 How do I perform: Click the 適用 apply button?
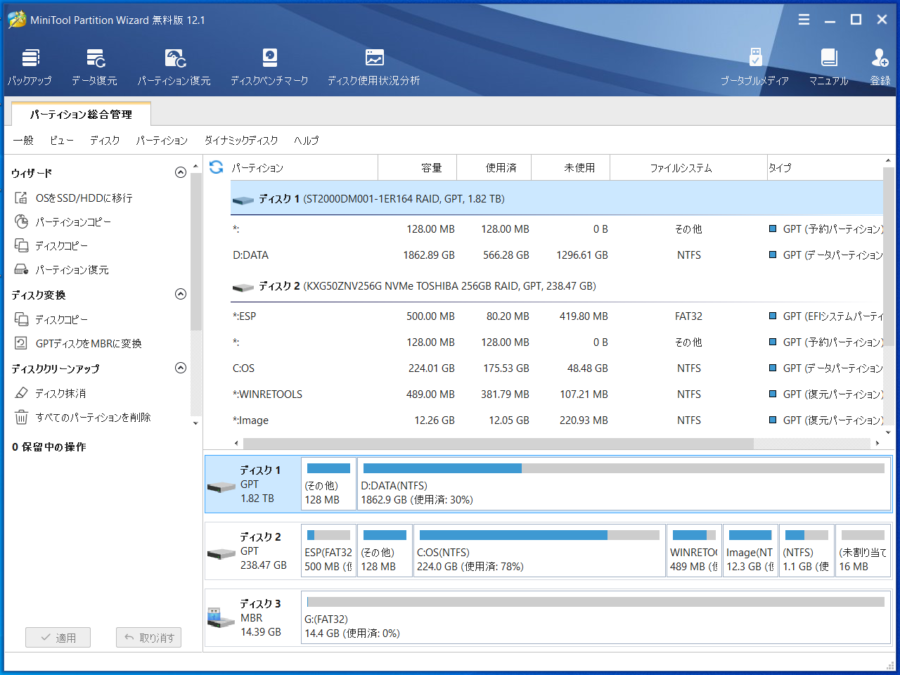click(x=58, y=637)
